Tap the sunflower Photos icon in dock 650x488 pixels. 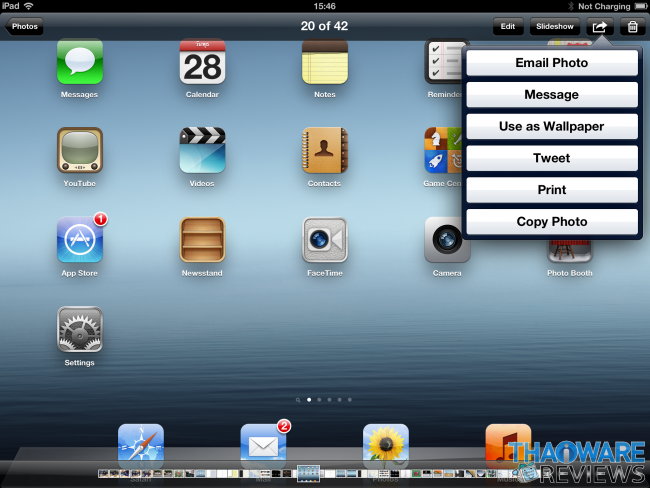tap(386, 447)
